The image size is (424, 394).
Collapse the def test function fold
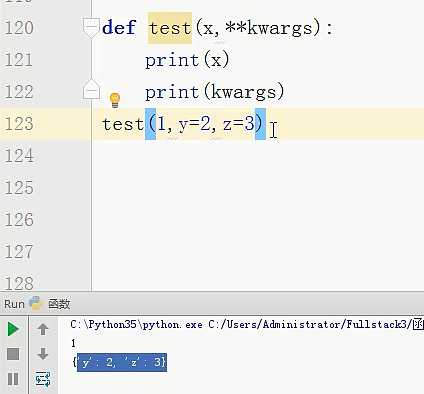point(91,27)
